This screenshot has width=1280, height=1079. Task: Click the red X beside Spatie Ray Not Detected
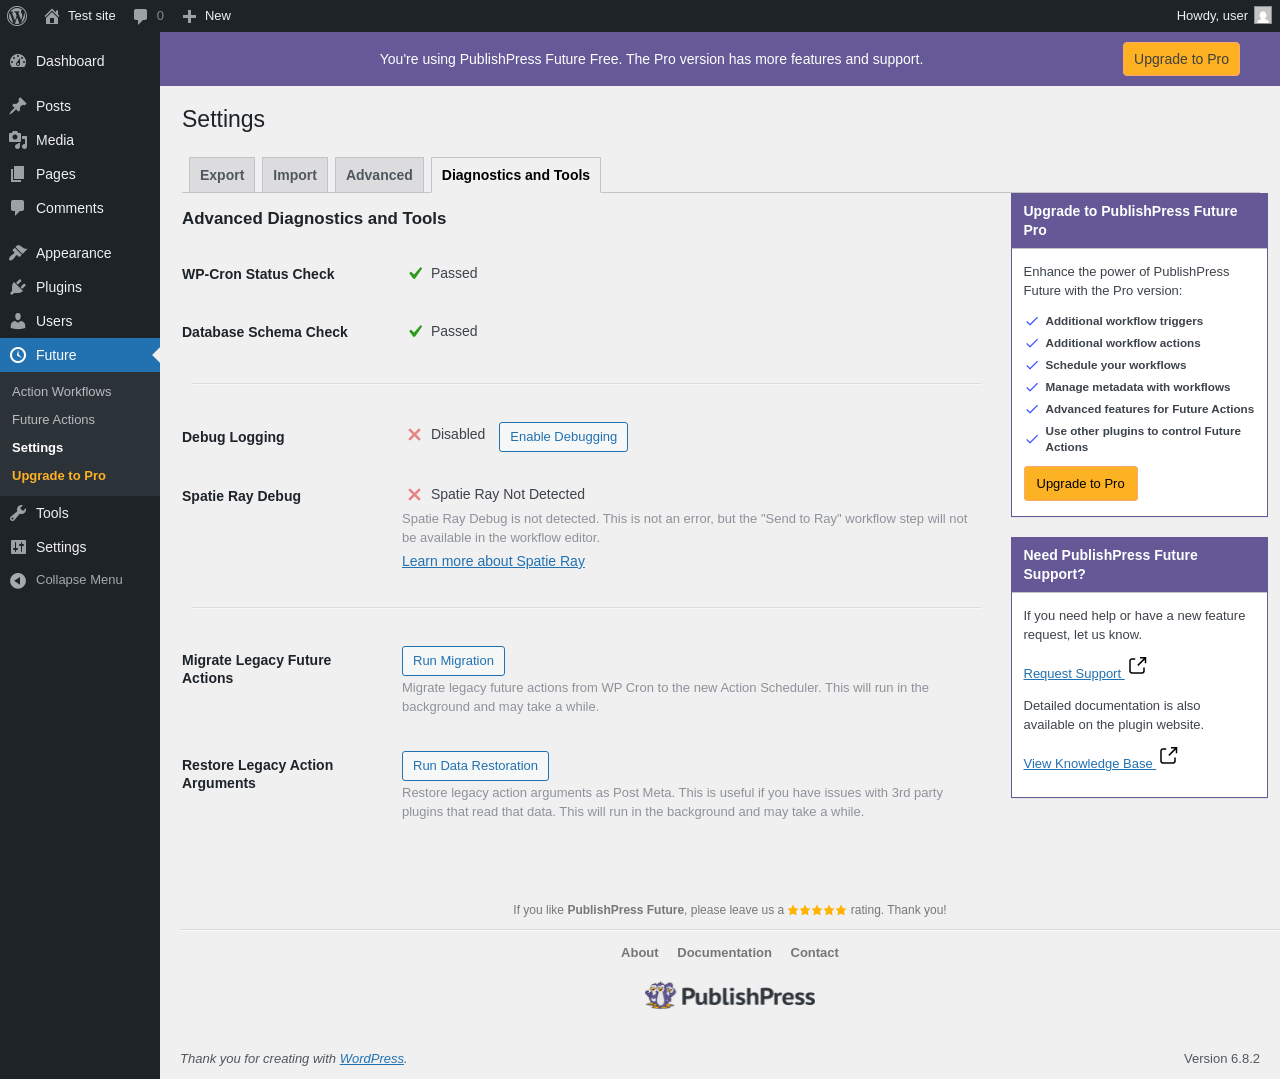[x=414, y=495]
